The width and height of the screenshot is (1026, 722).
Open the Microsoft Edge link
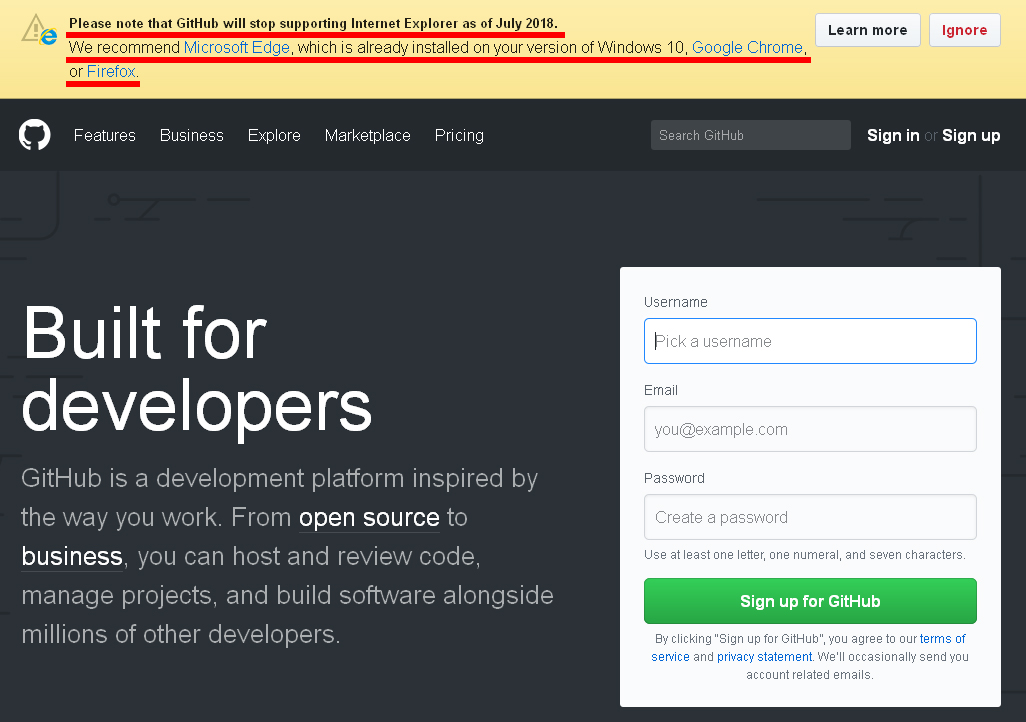pyautogui.click(x=236, y=48)
